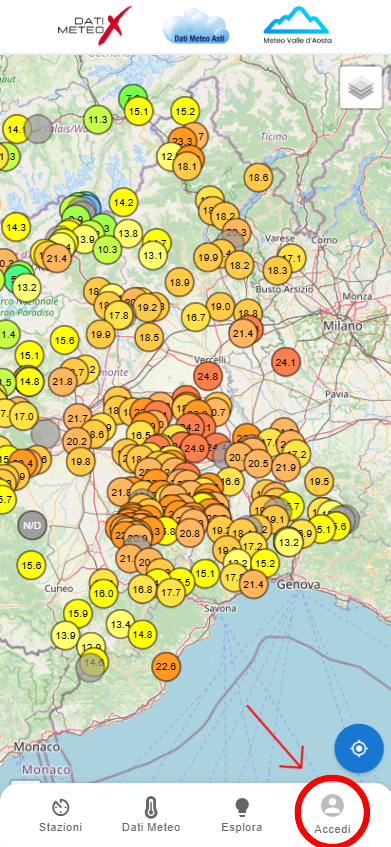The height and width of the screenshot is (847, 391).
Task: Select the 18.5 station marker
Action: pos(149,338)
